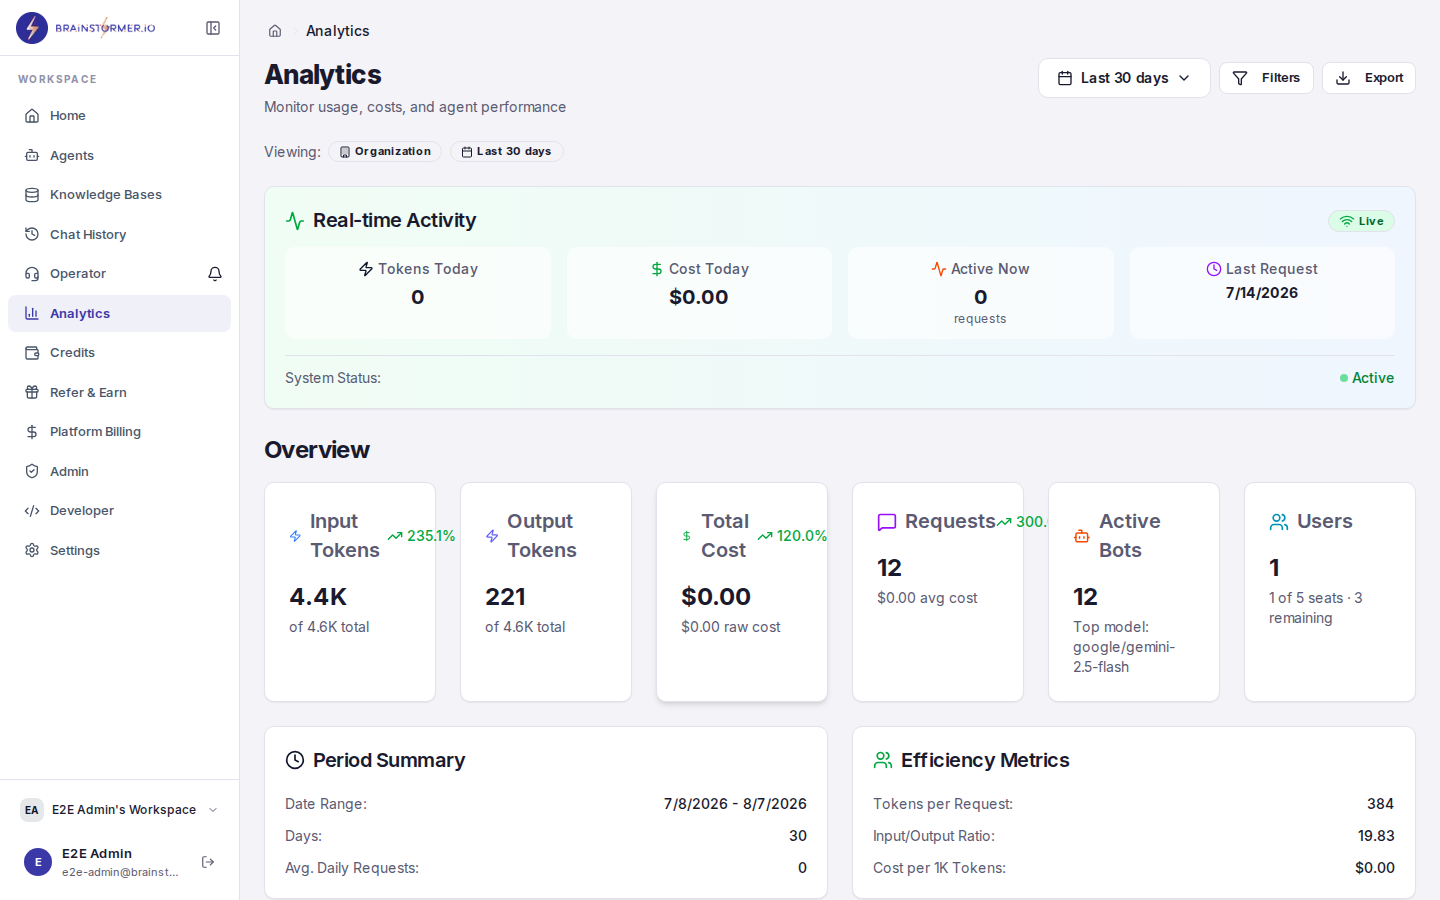
Task: Click the google/gemini-2.5-flash top model text
Action: coord(1124,657)
